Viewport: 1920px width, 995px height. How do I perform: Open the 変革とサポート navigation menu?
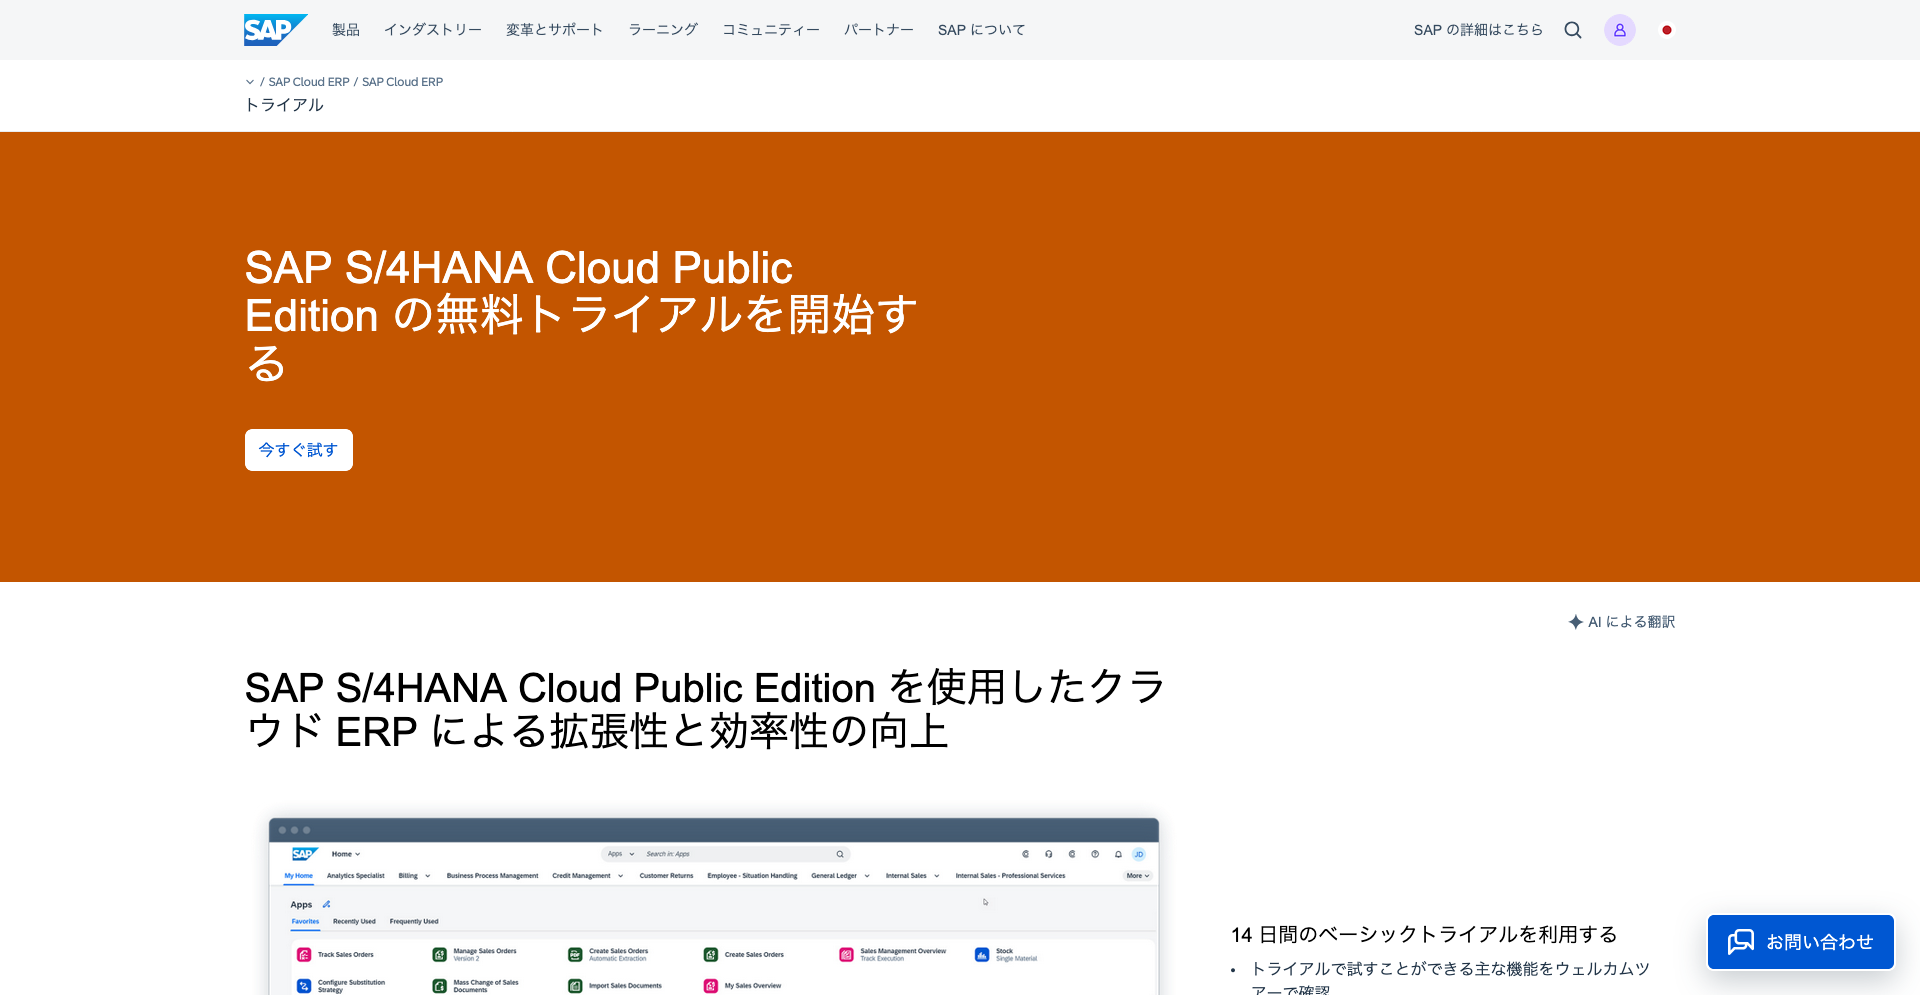(x=555, y=30)
